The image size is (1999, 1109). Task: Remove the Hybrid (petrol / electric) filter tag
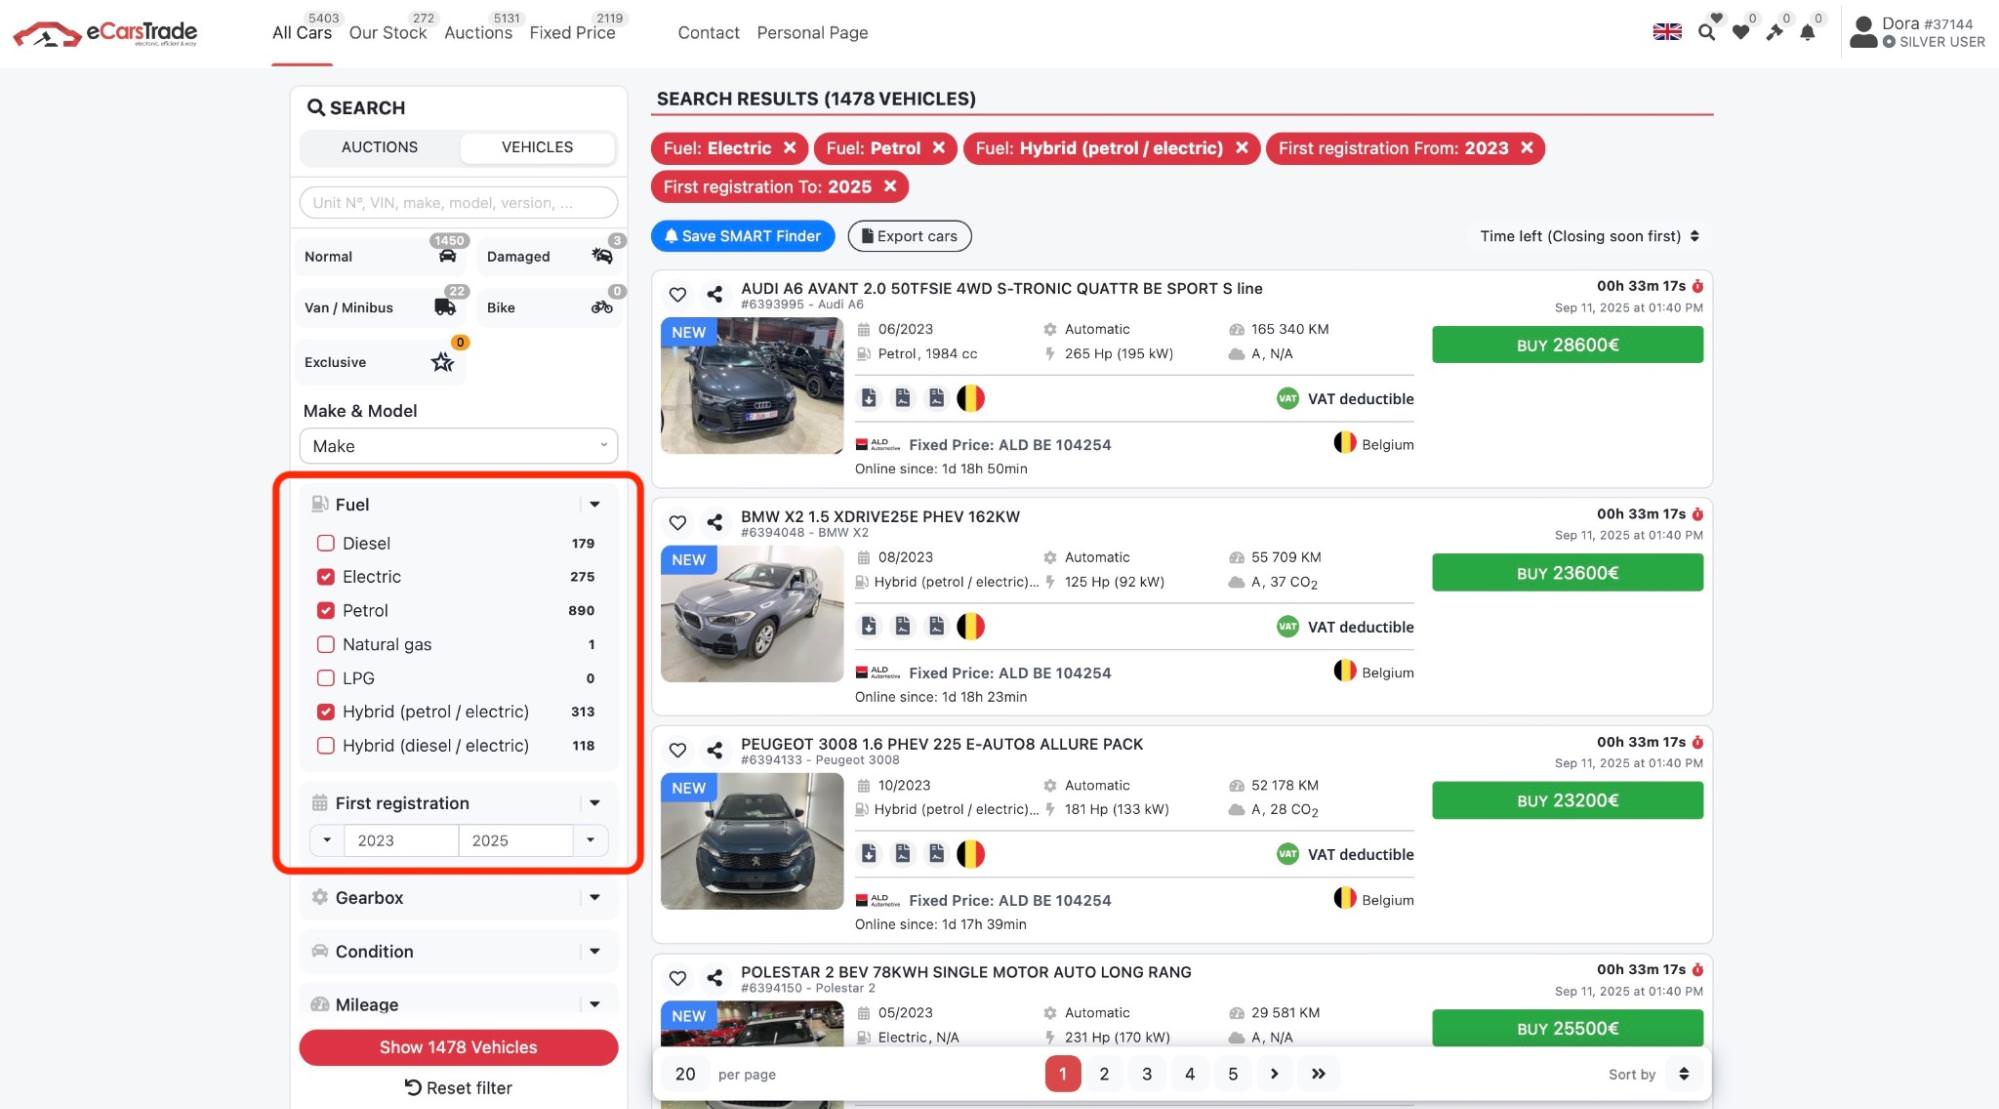click(x=1242, y=148)
